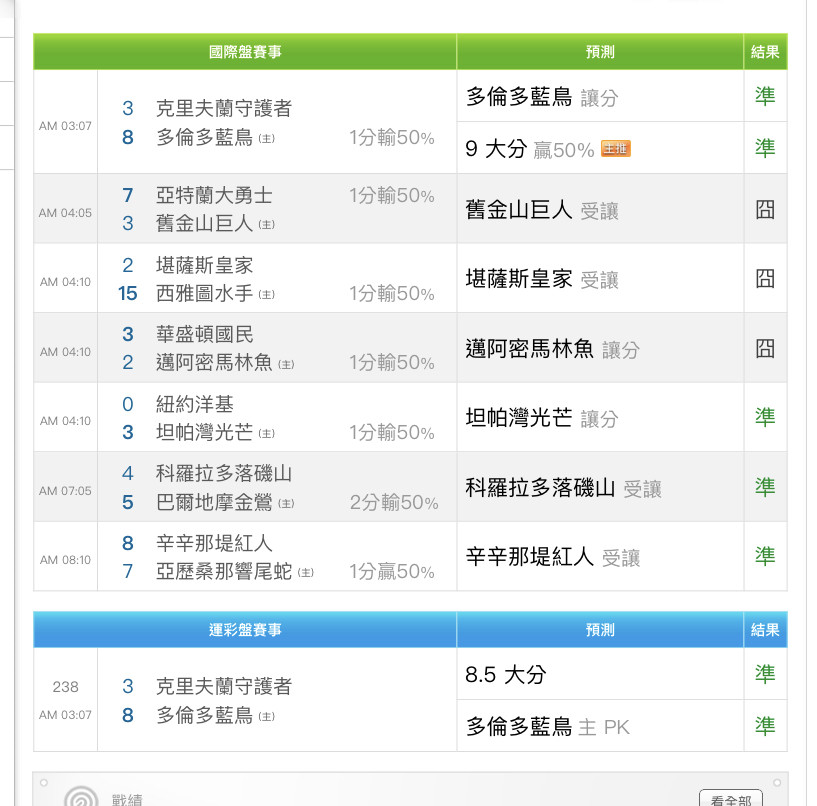Click 囧 result for 堪薩斯皇家 受讓
The height and width of the screenshot is (806, 817).
765,279
